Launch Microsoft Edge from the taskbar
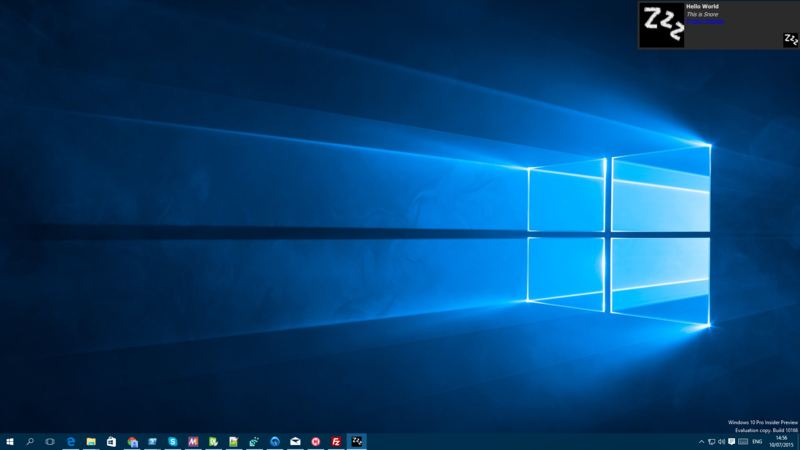The width and height of the screenshot is (800, 450). click(70, 442)
